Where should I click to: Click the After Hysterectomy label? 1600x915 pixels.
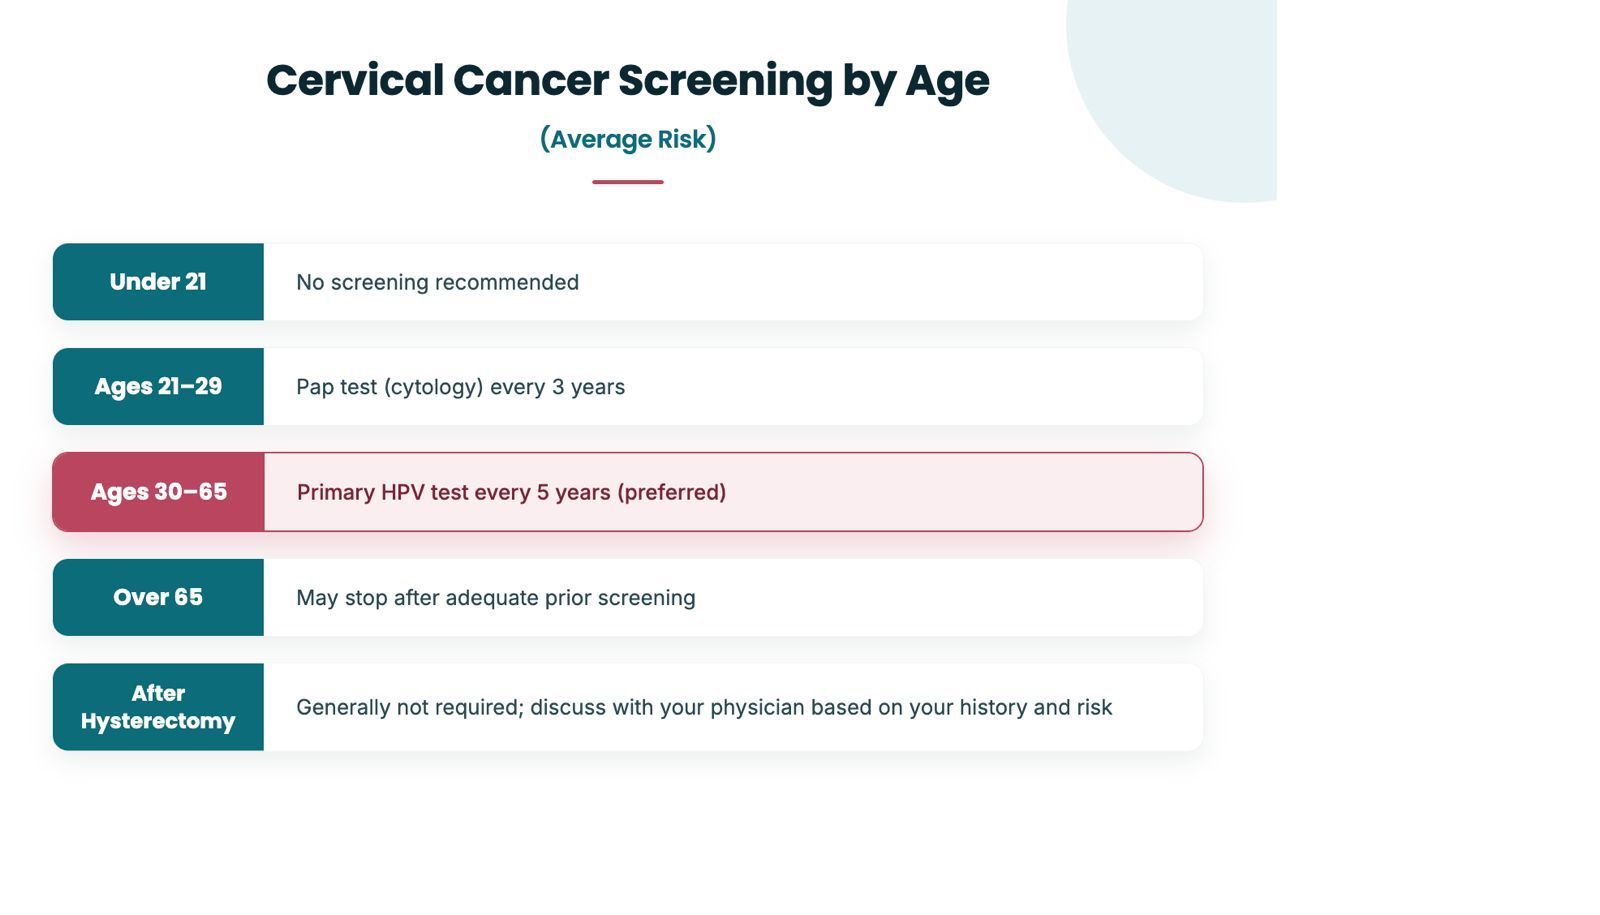point(158,707)
